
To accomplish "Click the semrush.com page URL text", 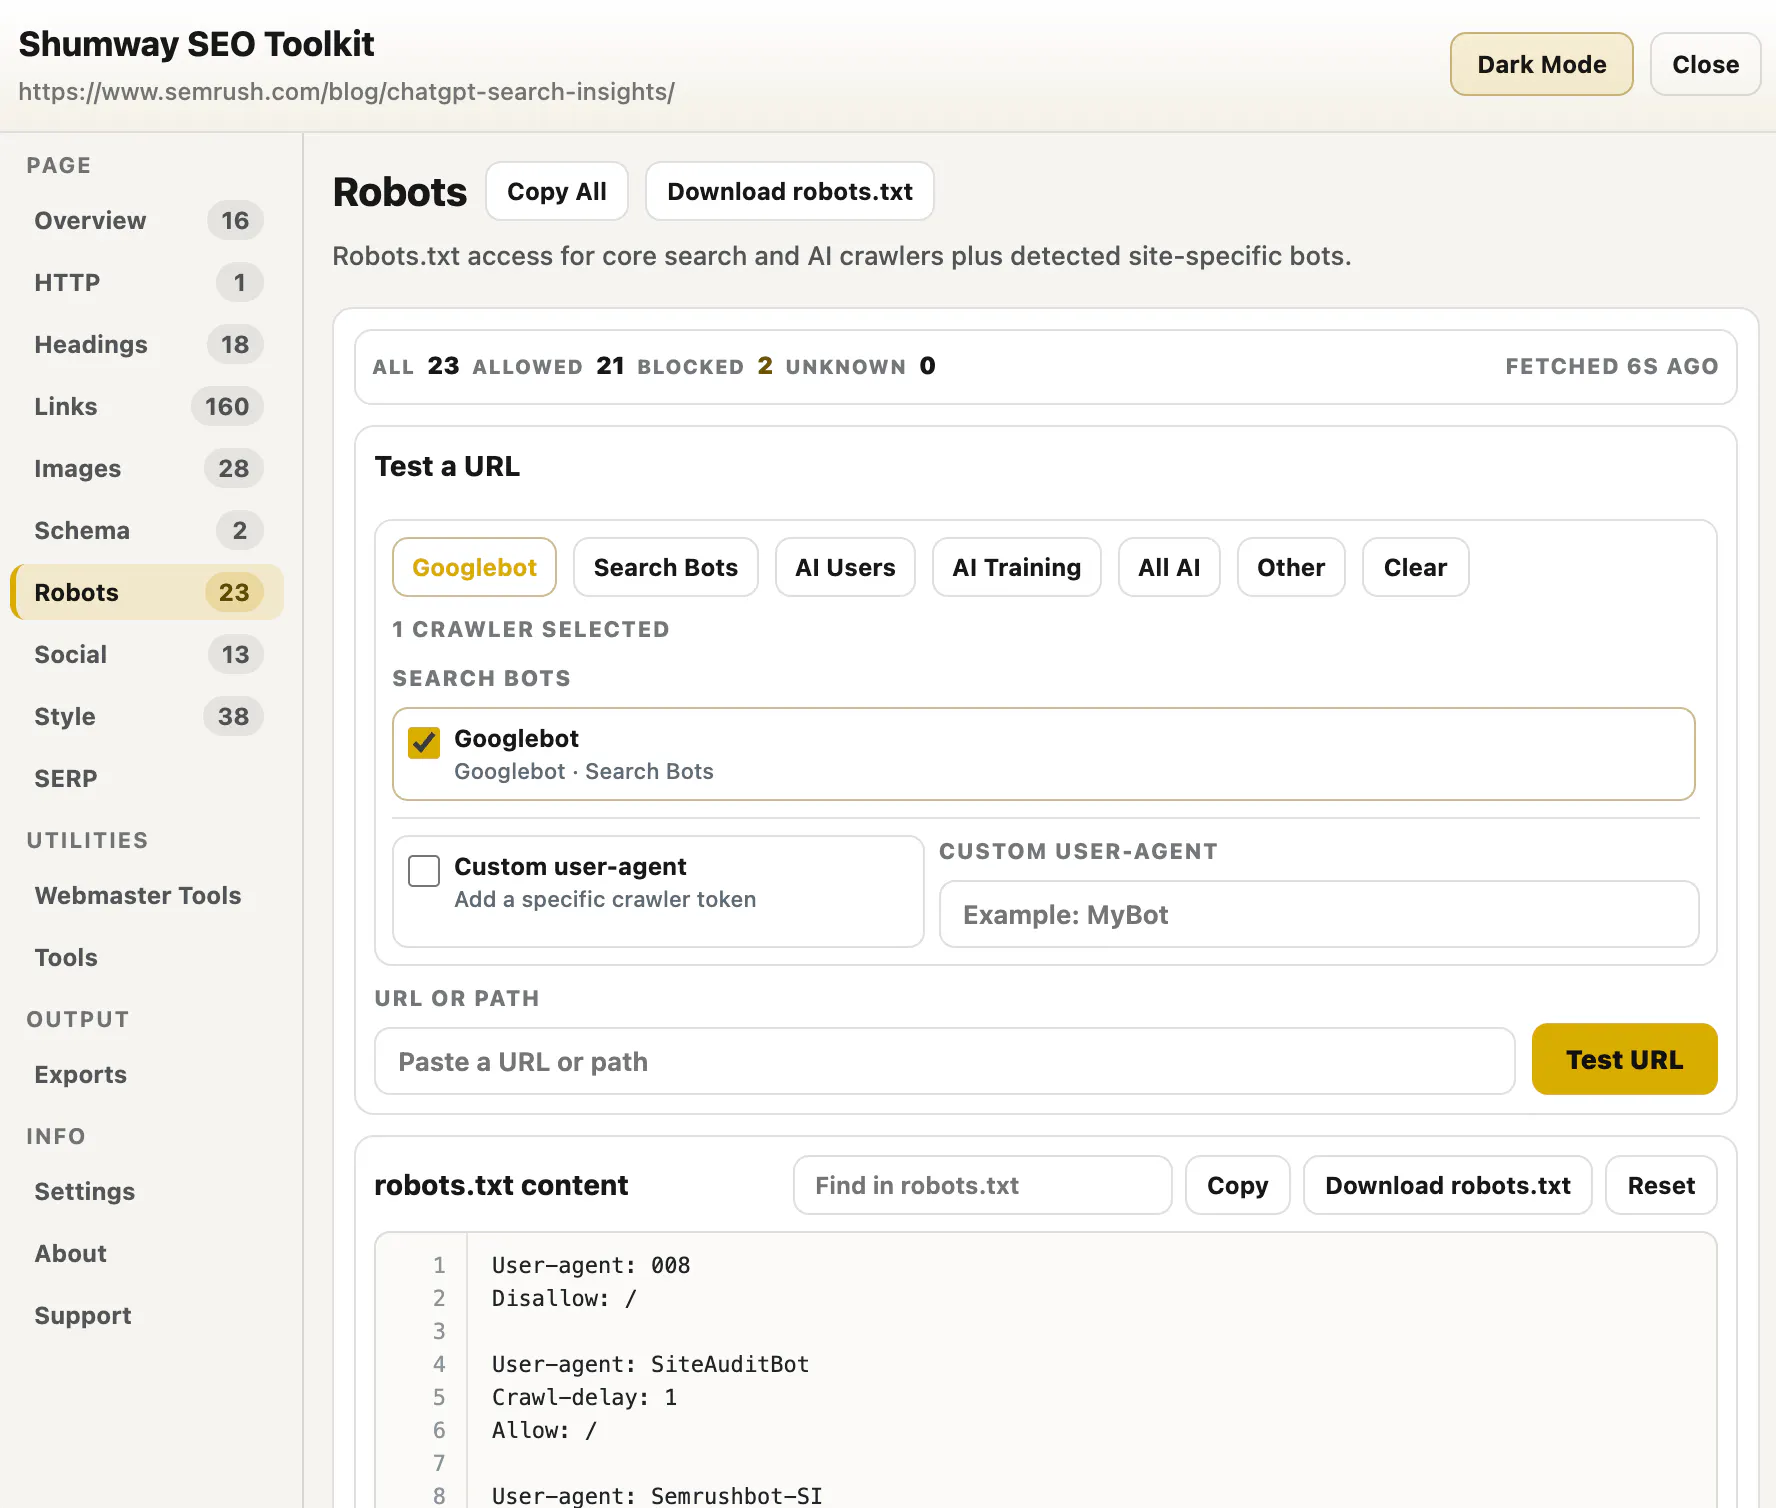I will pyautogui.click(x=346, y=91).
